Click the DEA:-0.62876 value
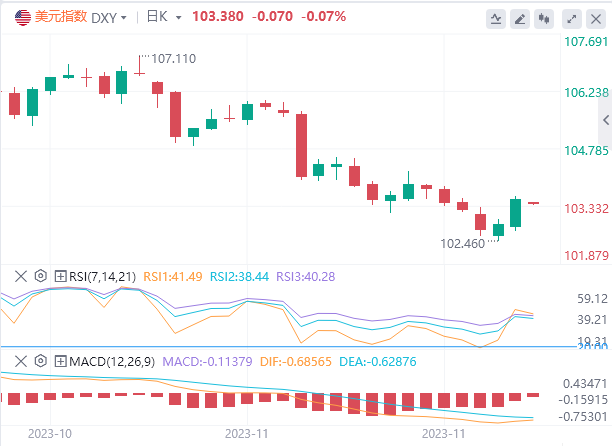 click(x=377, y=362)
